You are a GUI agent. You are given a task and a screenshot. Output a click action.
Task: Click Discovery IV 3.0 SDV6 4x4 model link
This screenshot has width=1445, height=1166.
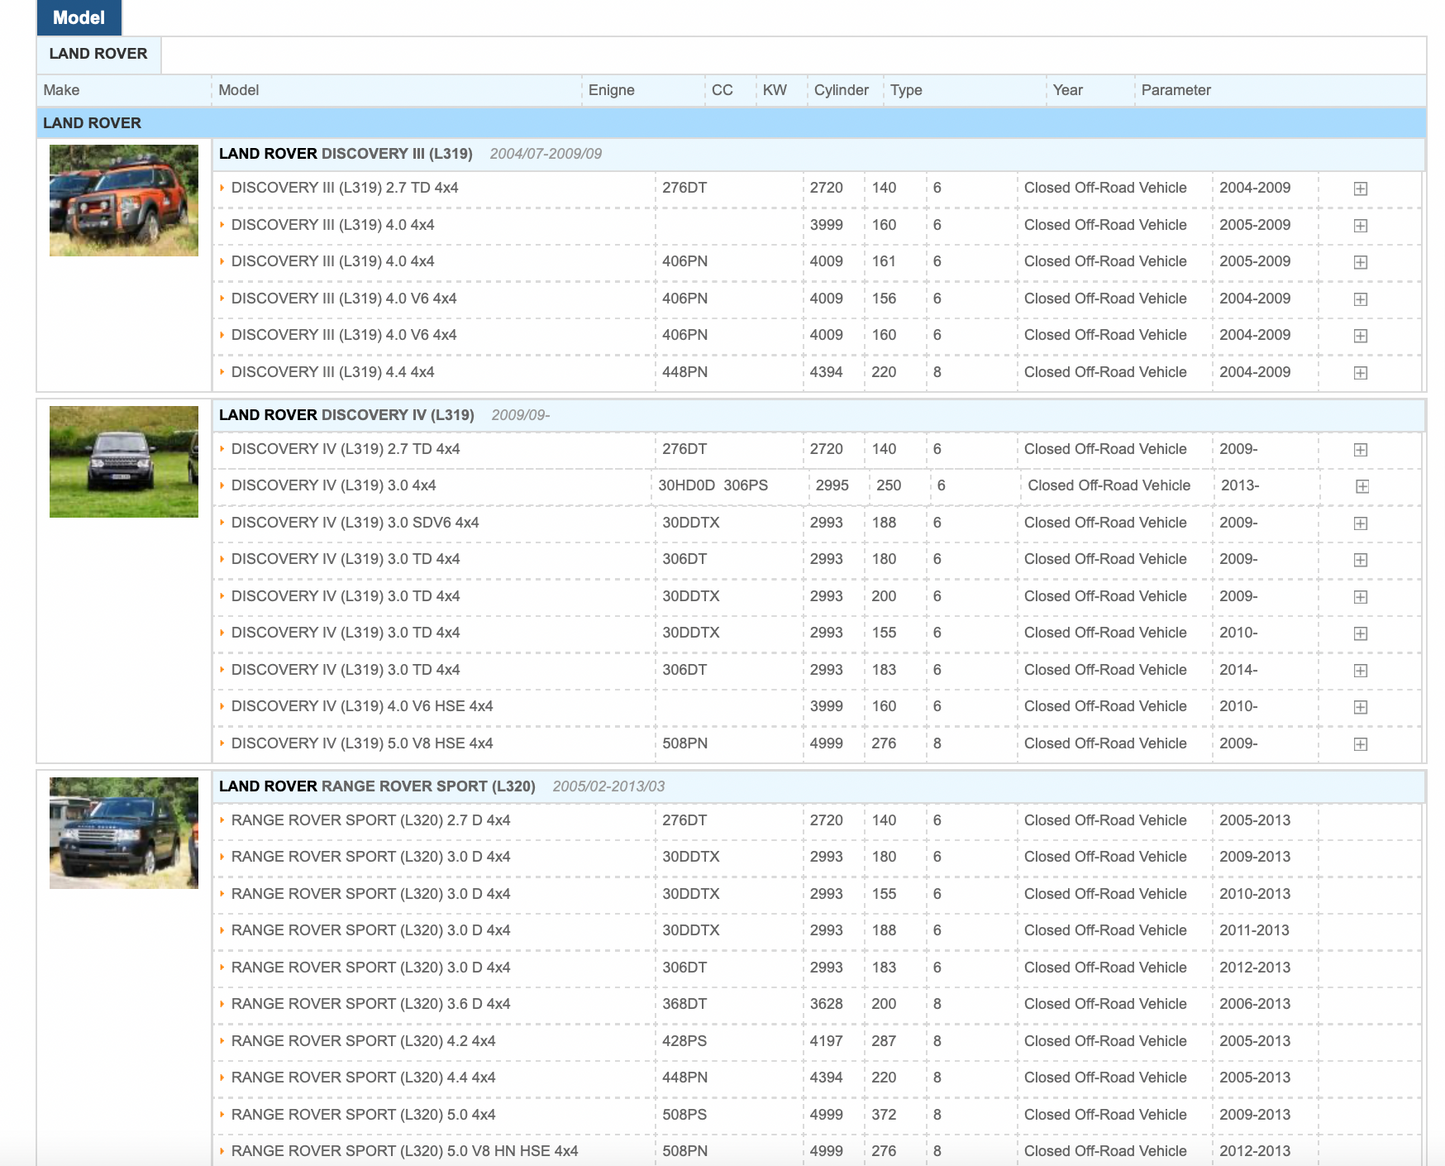354,523
